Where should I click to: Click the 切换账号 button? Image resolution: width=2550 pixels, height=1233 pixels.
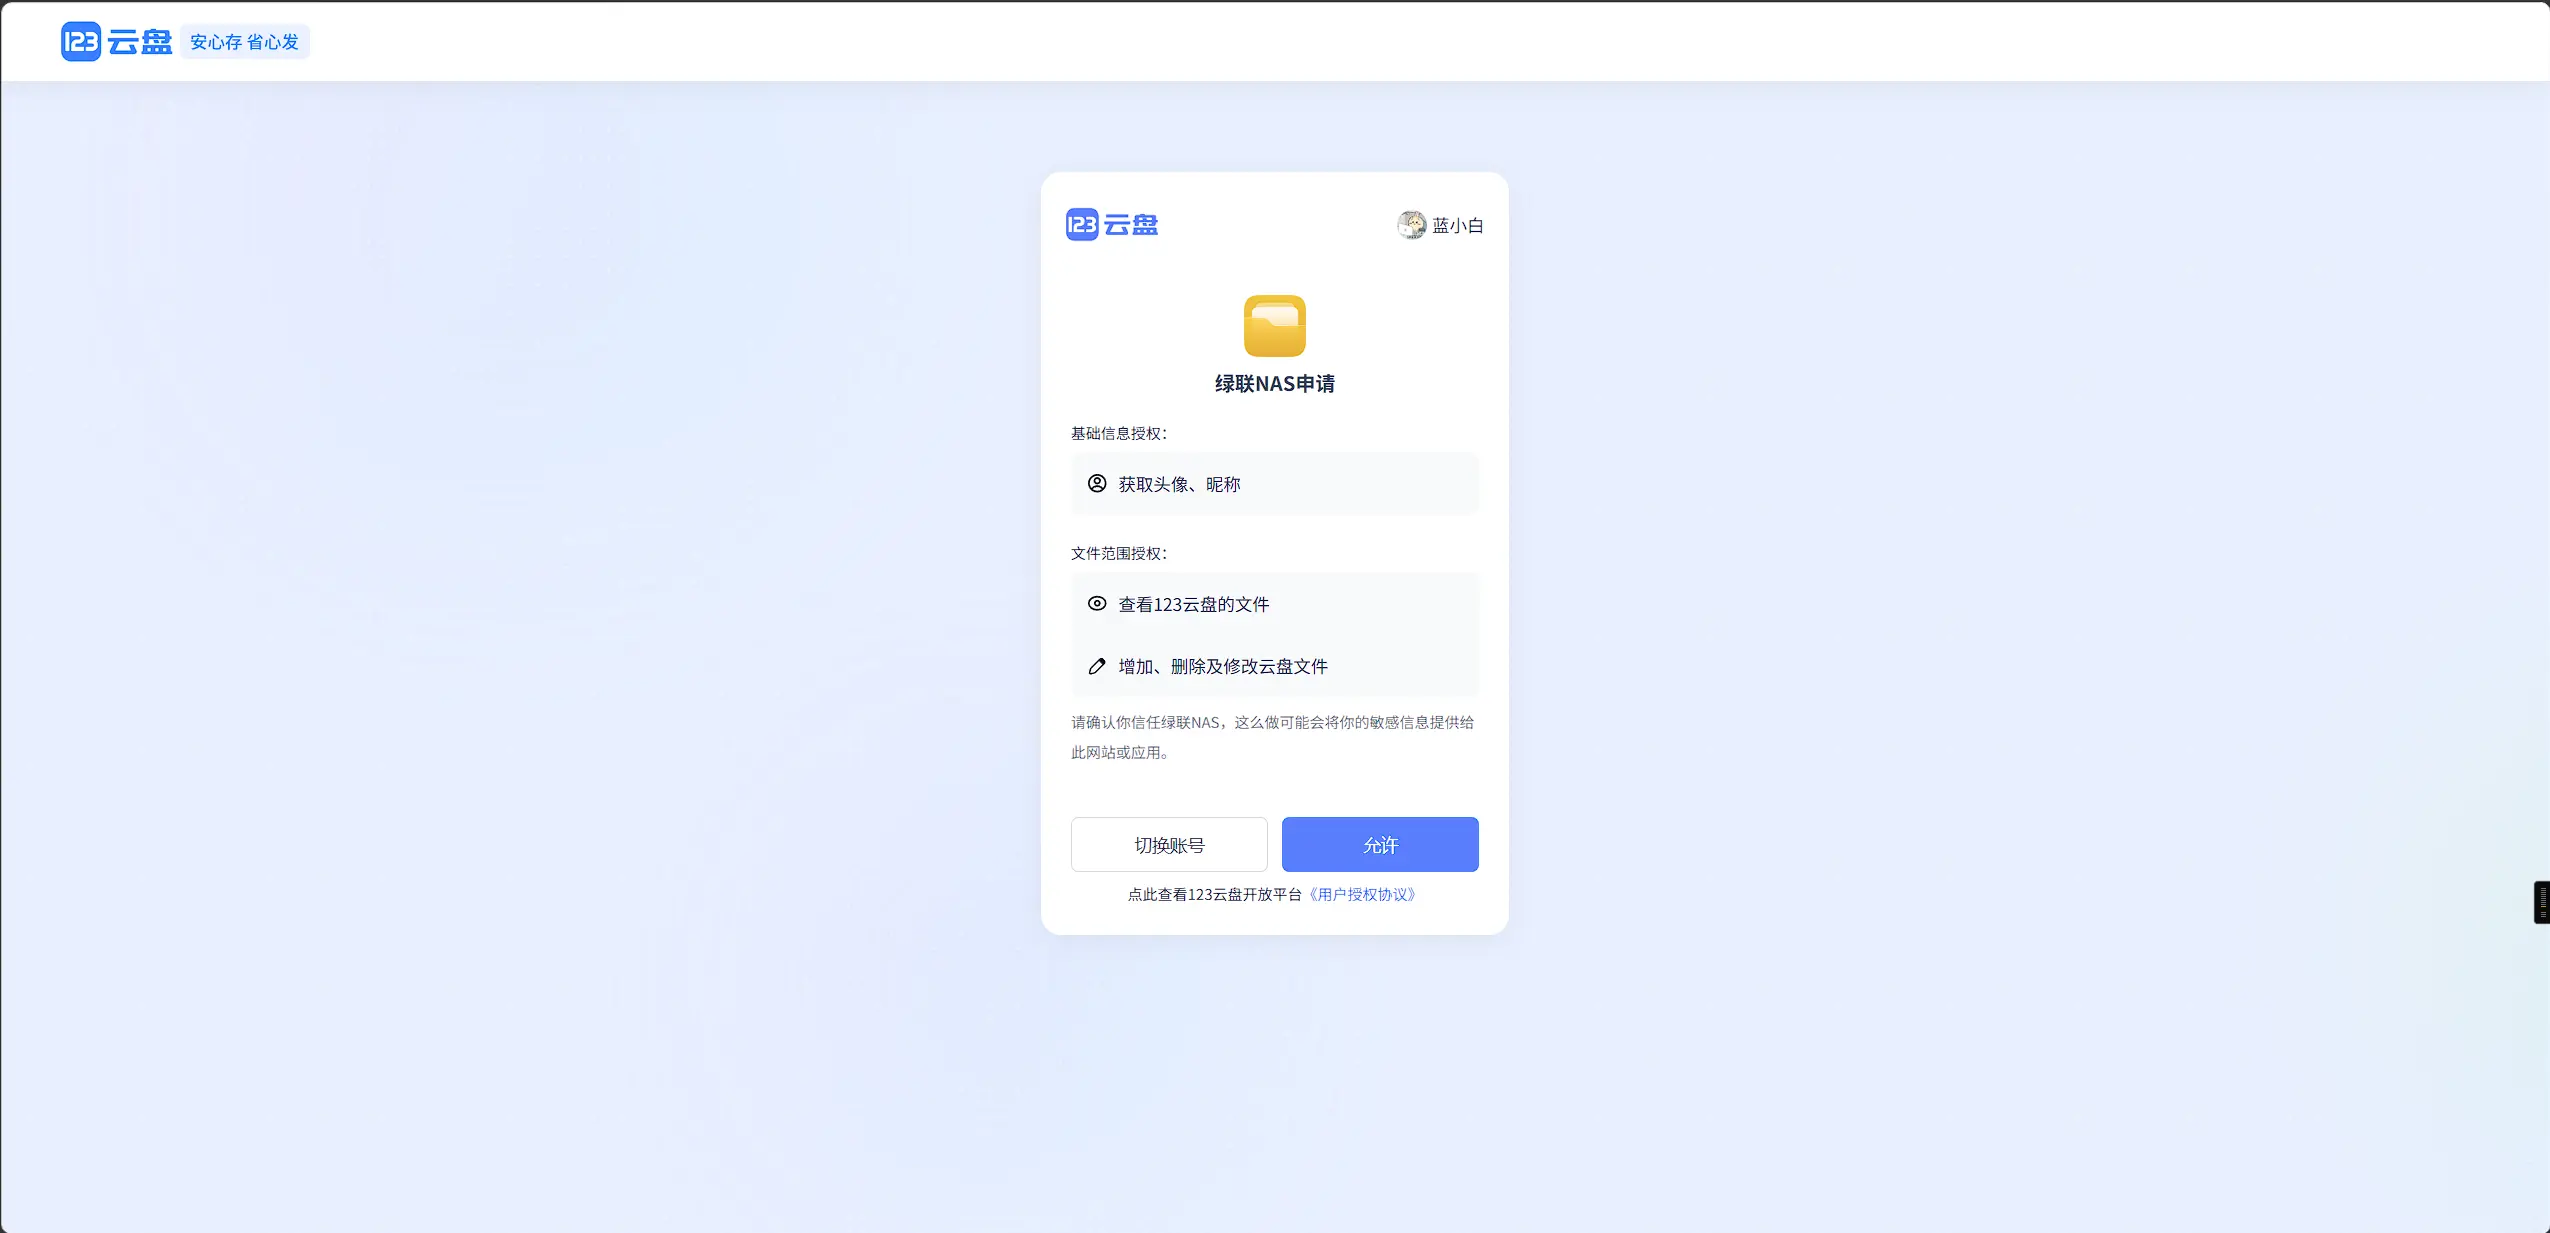click(x=1169, y=845)
